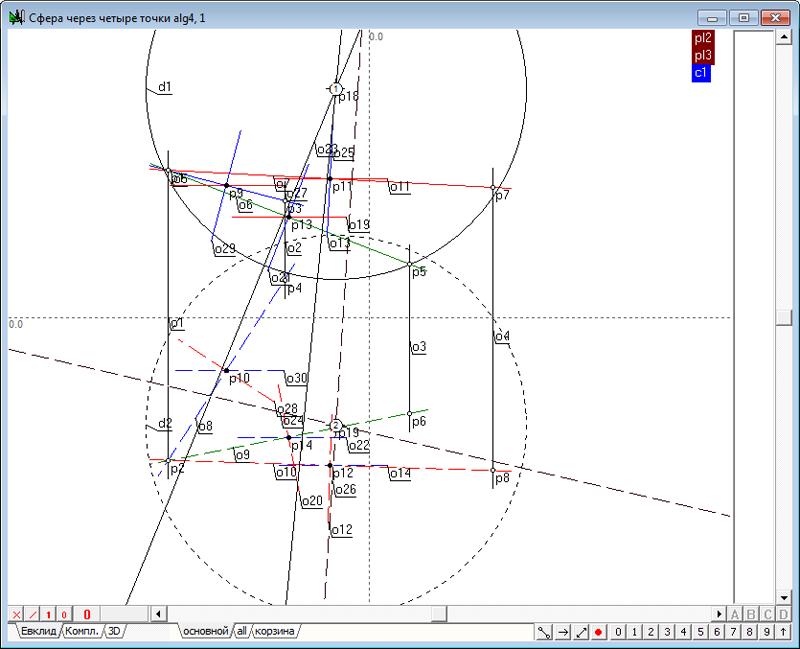The image size is (800, 649).
Task: Click circled point 2 near p19
Action: click(x=335, y=426)
